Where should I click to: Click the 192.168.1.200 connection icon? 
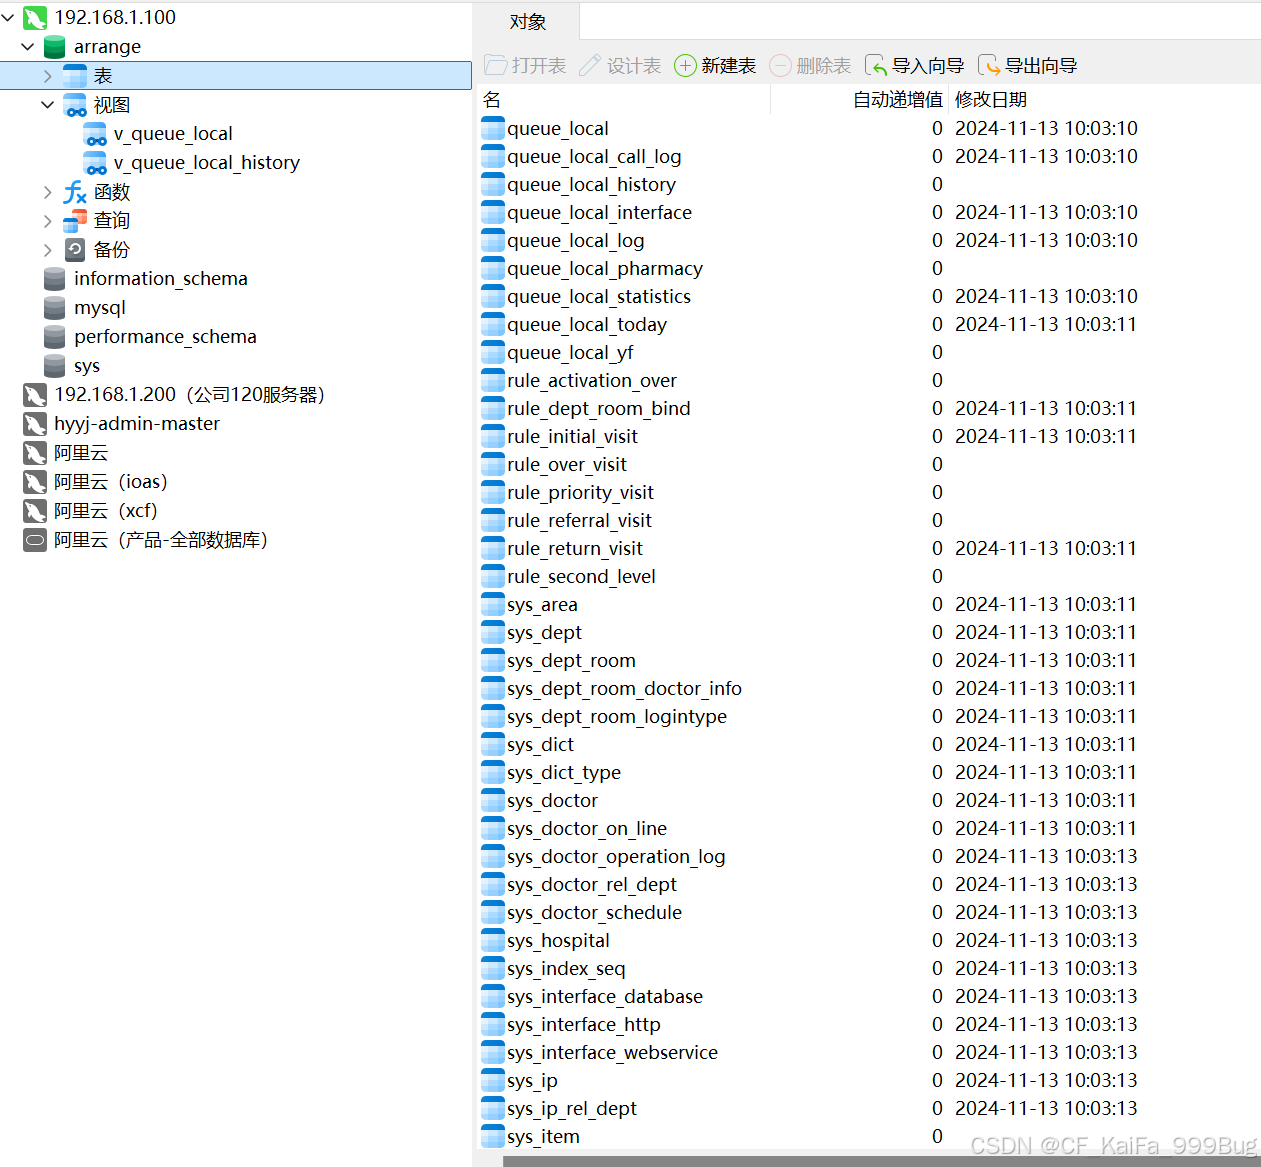coord(35,395)
